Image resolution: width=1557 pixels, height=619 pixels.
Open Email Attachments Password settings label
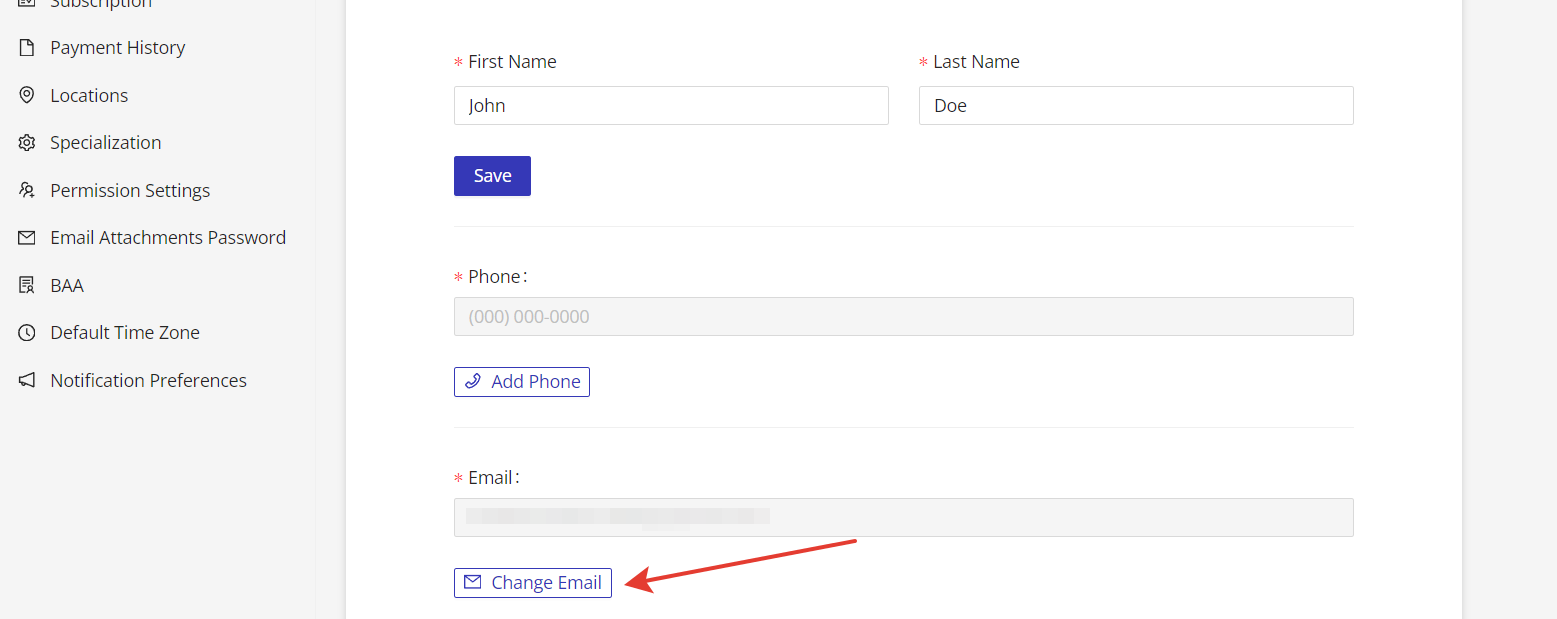pos(168,238)
